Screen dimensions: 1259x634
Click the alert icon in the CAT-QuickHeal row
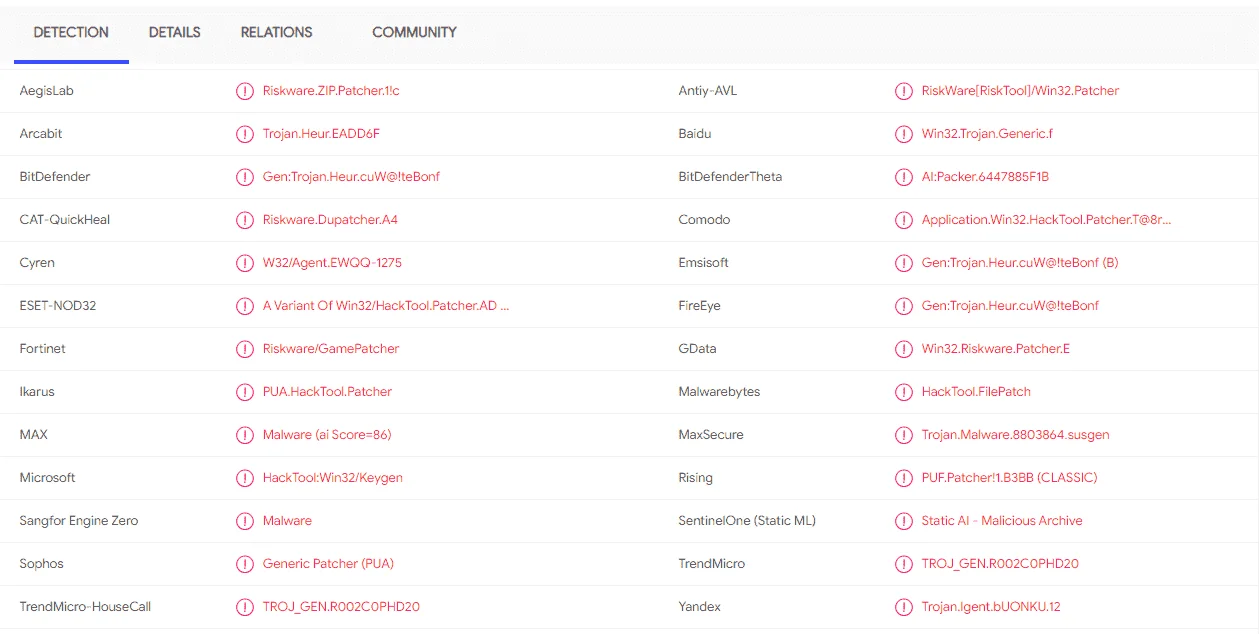245,220
